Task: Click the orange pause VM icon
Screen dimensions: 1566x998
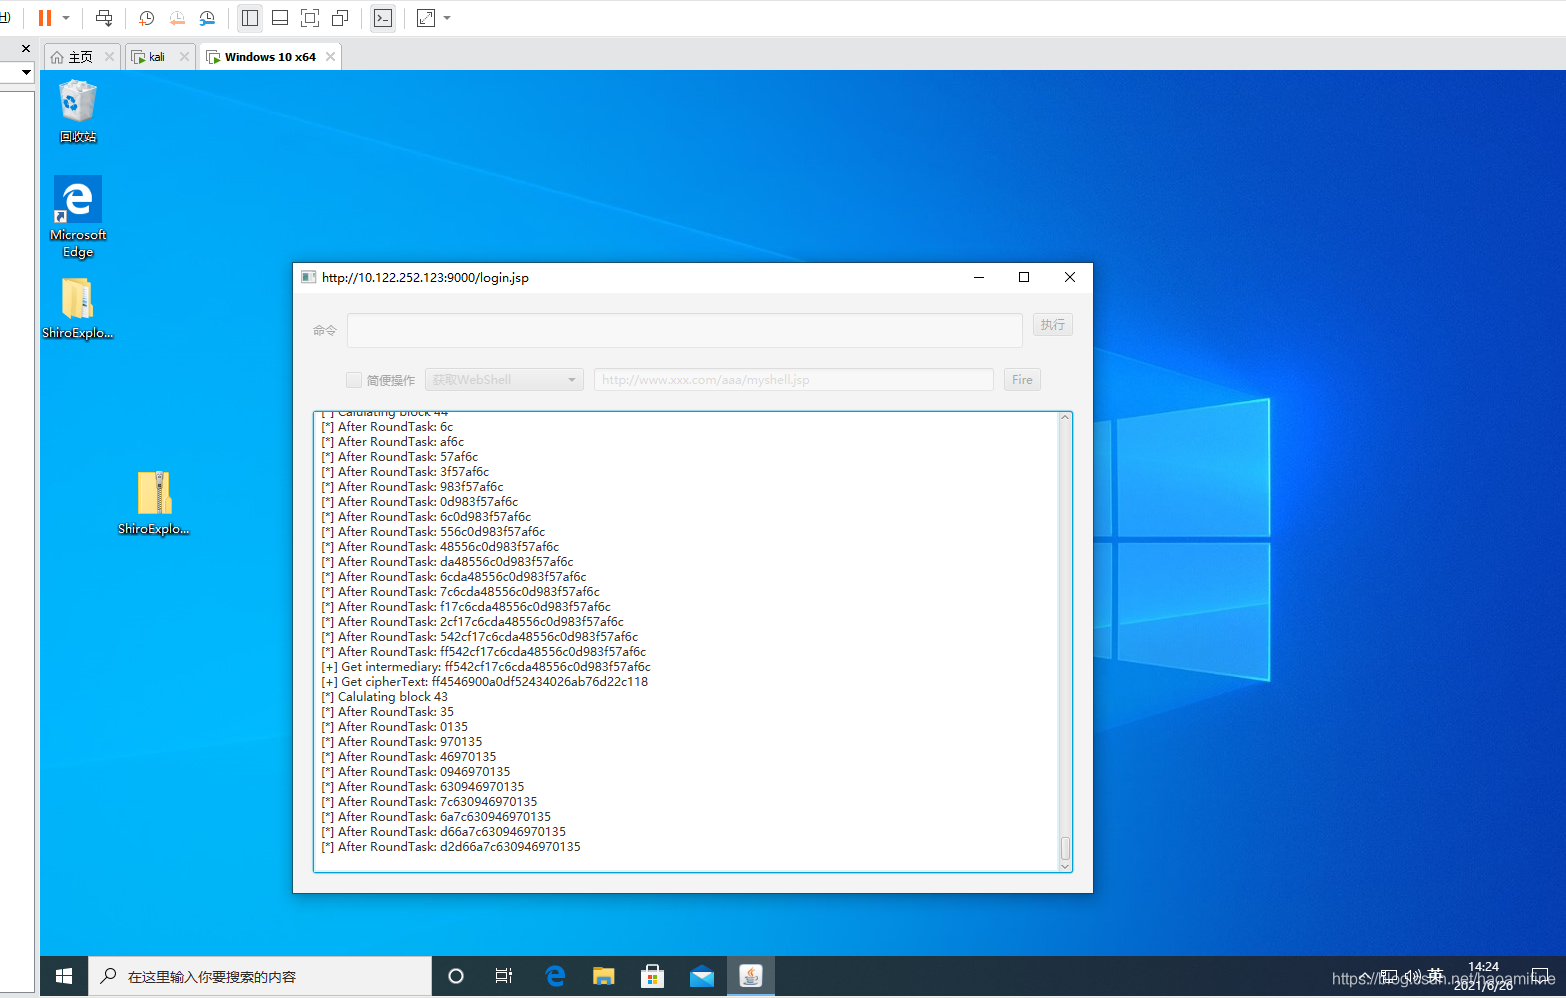Action: pyautogui.click(x=45, y=18)
